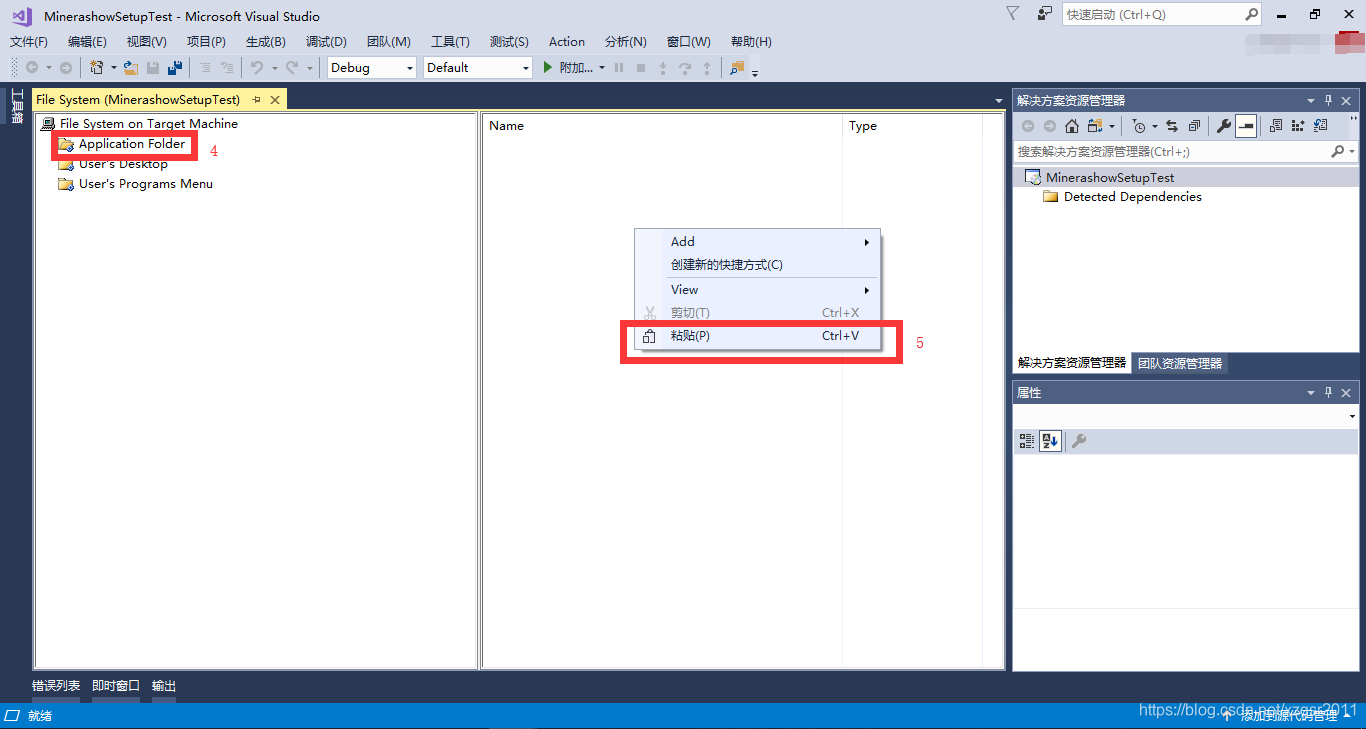The image size is (1366, 729).
Task: Click the feedback person icon in title bar
Action: 1045,14
